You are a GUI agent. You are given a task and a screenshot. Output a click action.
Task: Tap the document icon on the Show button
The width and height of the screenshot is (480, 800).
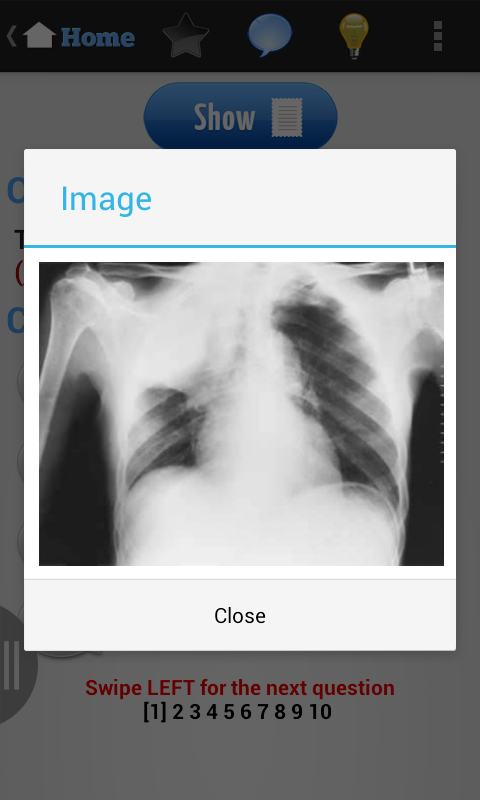point(287,117)
